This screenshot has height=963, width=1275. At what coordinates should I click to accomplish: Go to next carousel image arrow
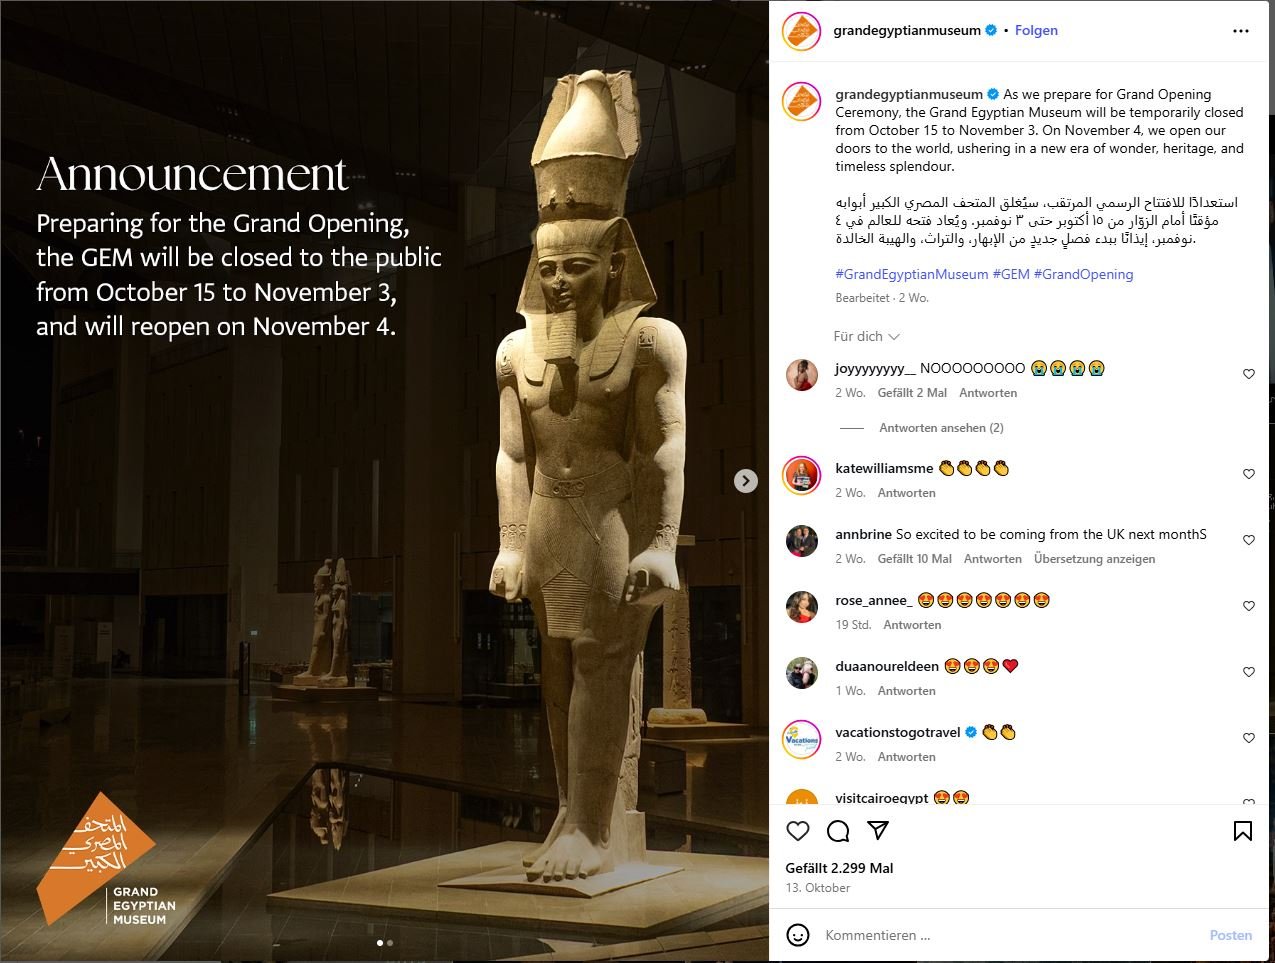coord(746,481)
